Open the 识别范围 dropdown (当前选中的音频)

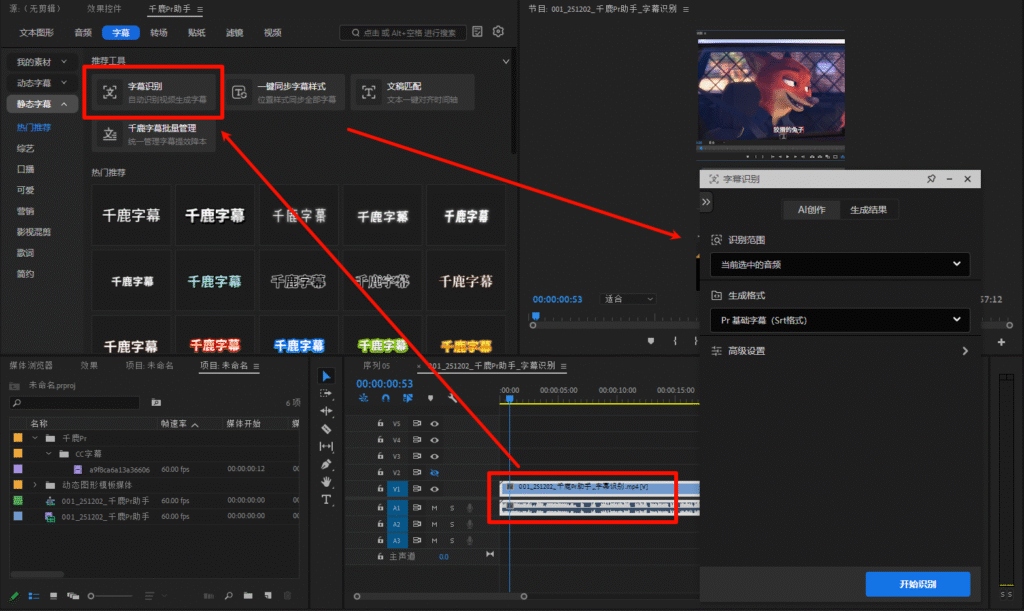[839, 265]
